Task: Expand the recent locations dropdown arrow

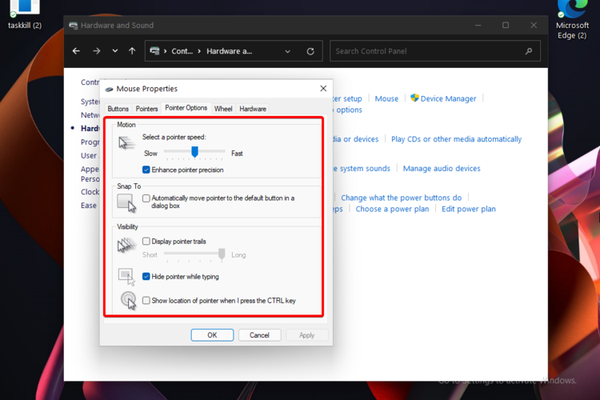Action: [x=115, y=50]
